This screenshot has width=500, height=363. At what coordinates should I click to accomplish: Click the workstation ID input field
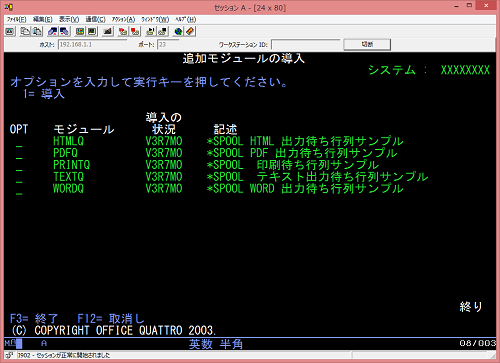pyautogui.click(x=306, y=44)
